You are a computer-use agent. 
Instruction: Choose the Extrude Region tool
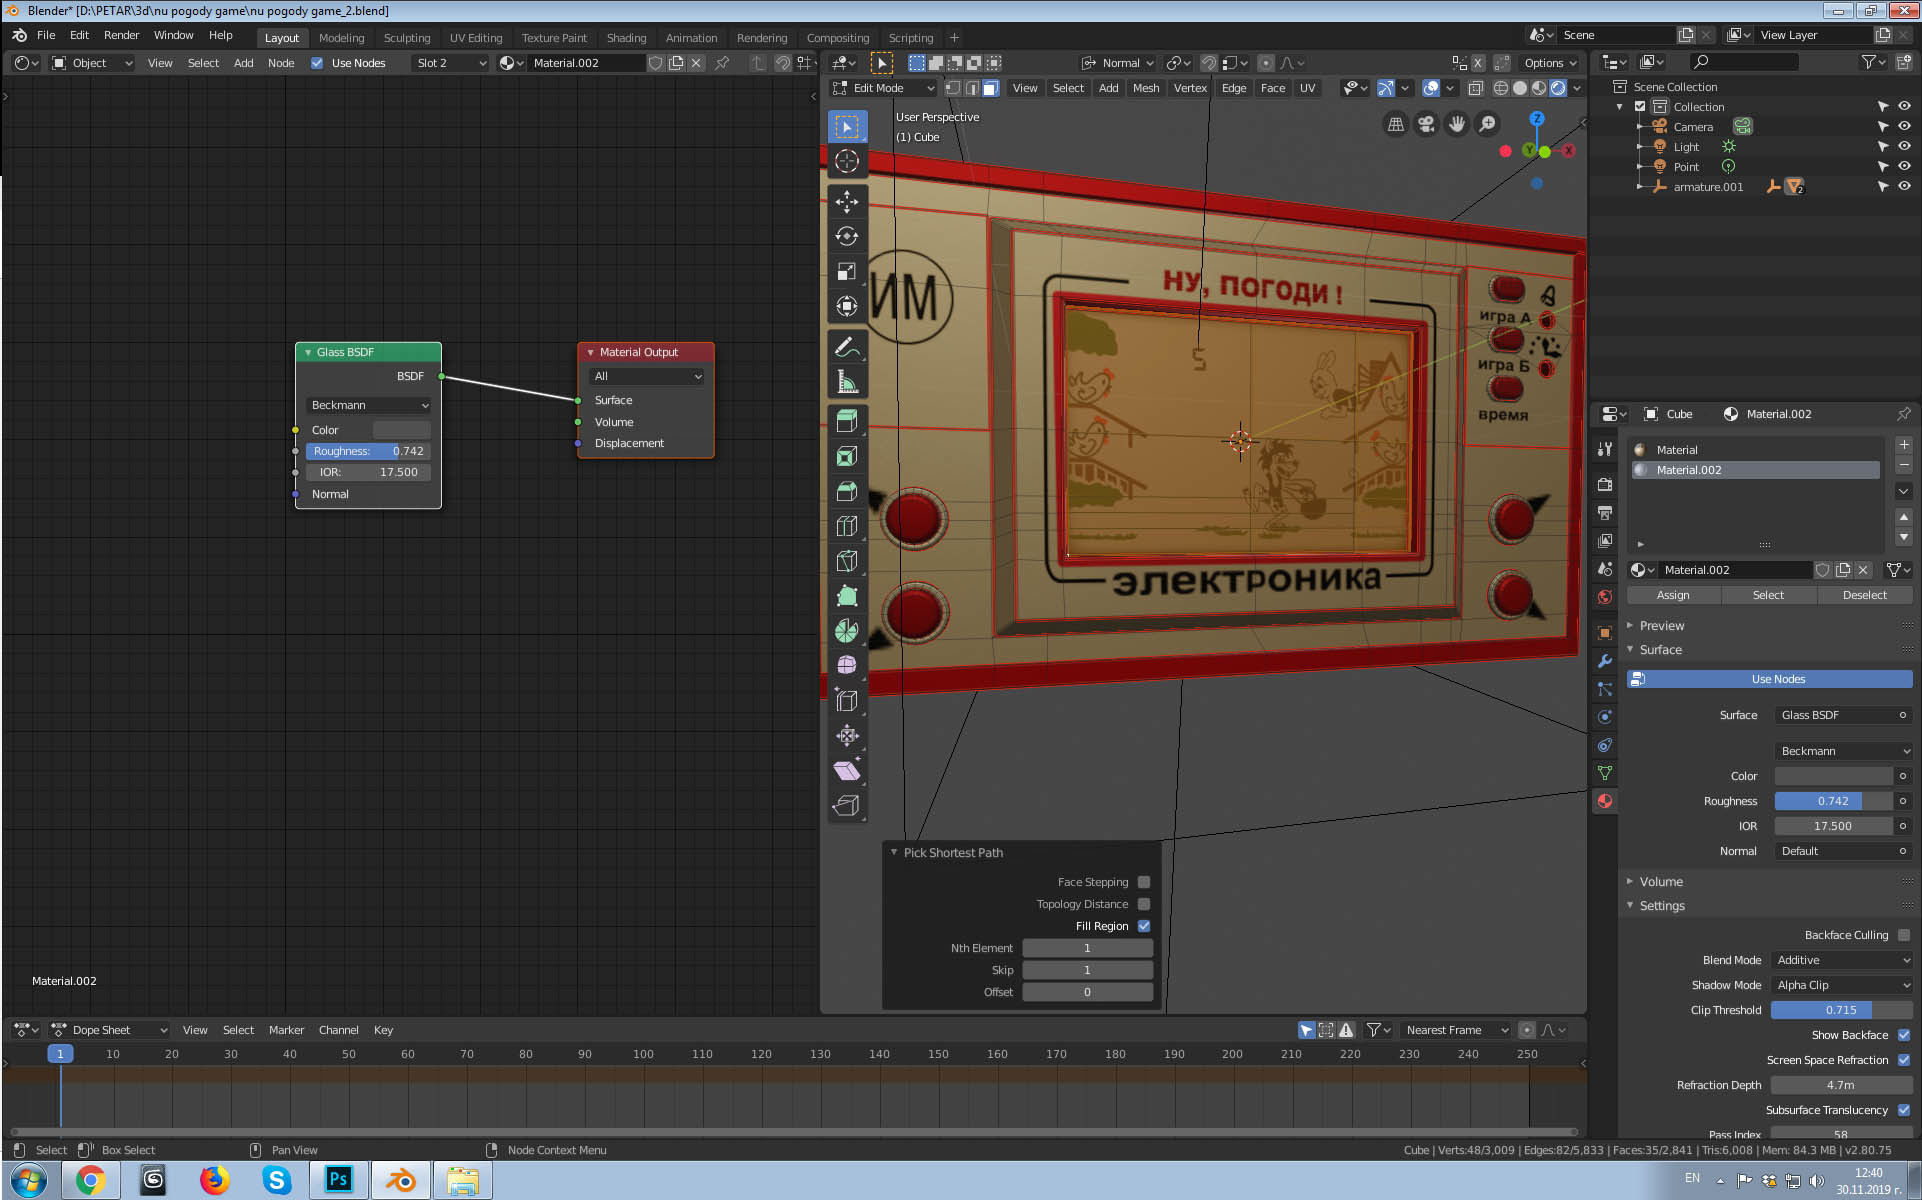(x=847, y=421)
